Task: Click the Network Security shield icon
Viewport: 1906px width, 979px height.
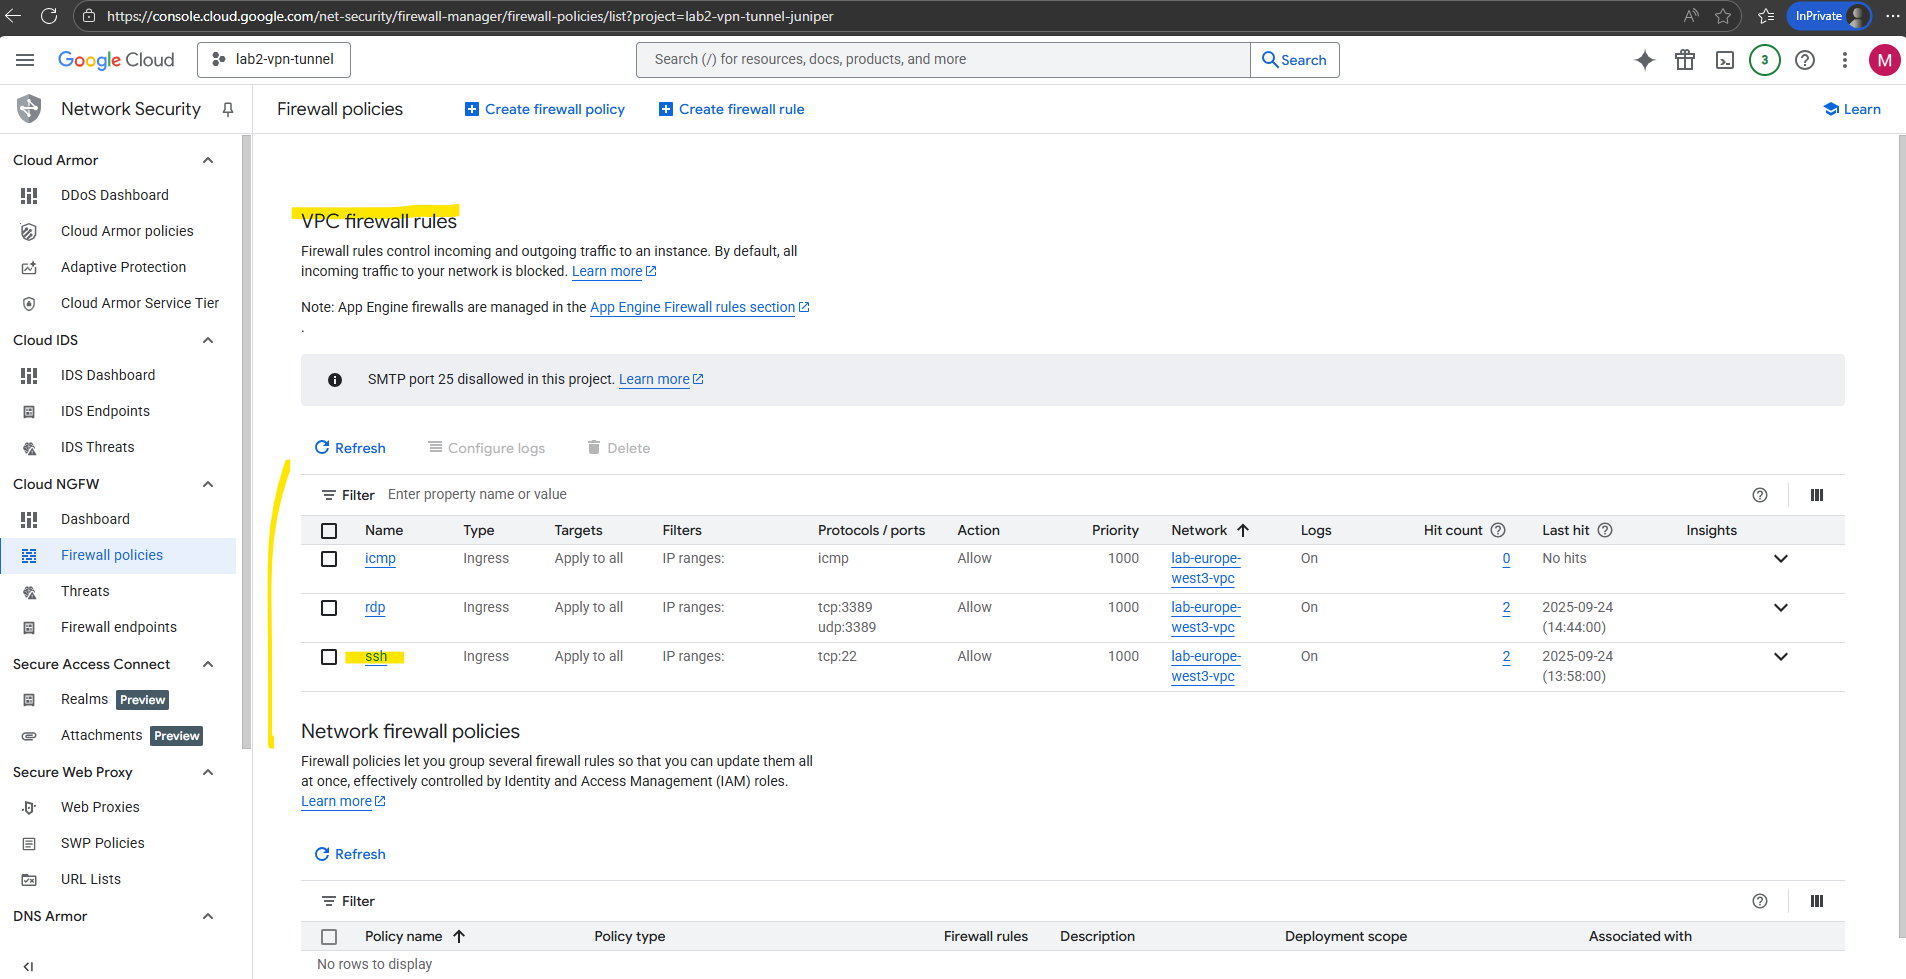Action: 29,109
